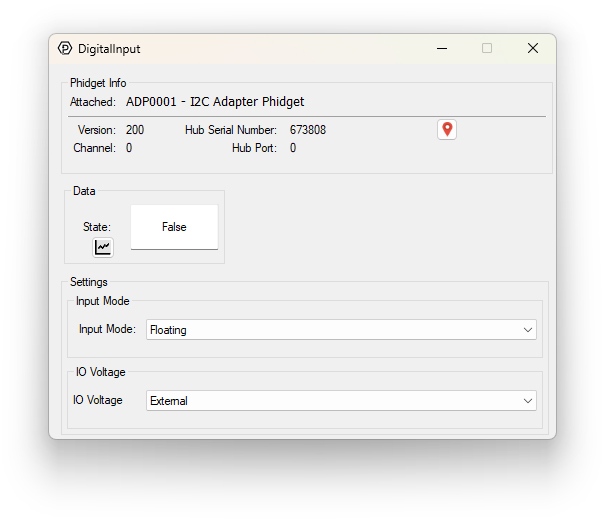This screenshot has height=520, width=604.
Task: Click the map pin location icon
Action: [447, 130]
